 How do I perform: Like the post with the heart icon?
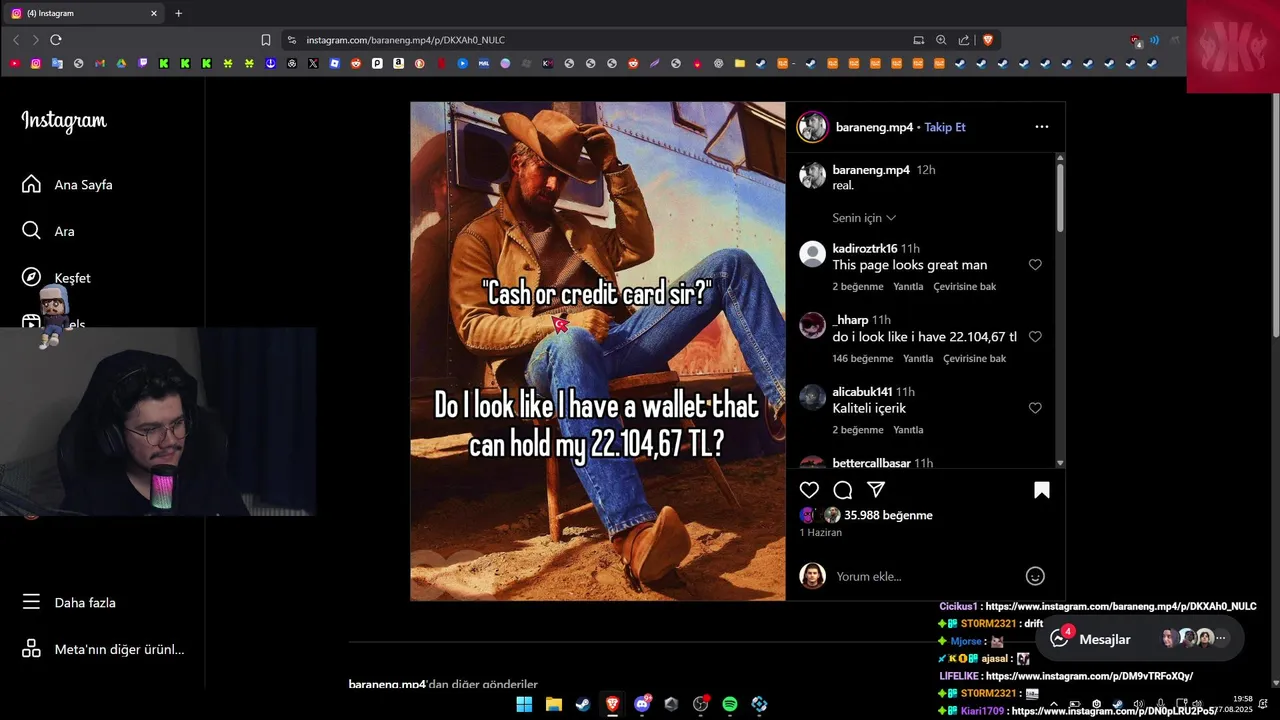pyautogui.click(x=809, y=490)
